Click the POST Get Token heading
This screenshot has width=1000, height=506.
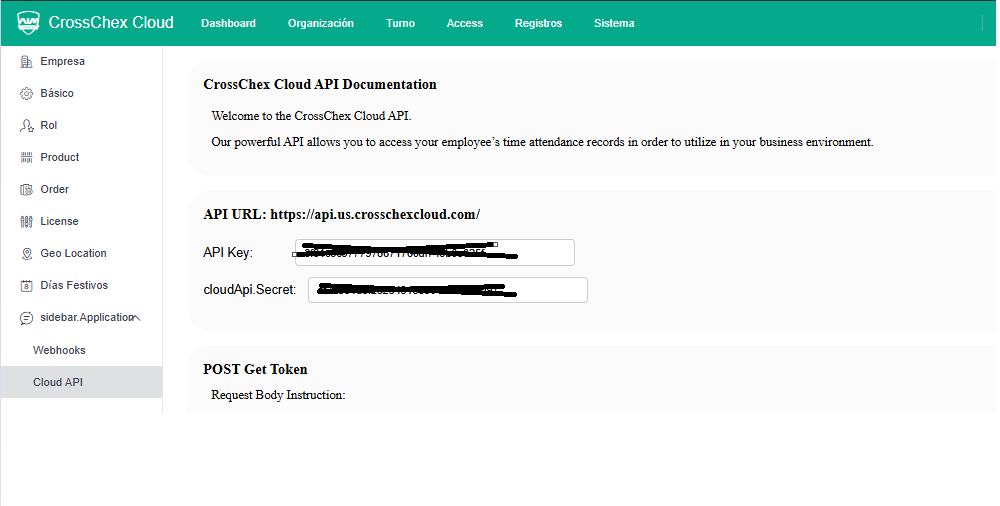point(255,369)
